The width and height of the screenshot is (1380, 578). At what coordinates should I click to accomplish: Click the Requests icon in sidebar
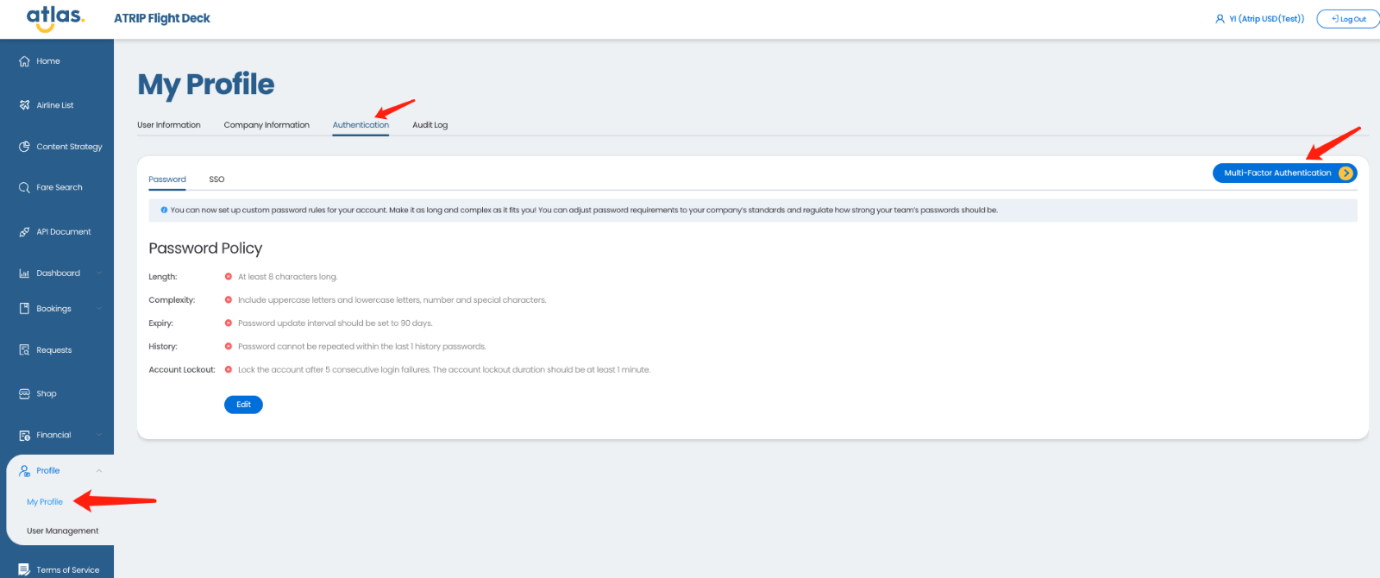click(x=25, y=350)
